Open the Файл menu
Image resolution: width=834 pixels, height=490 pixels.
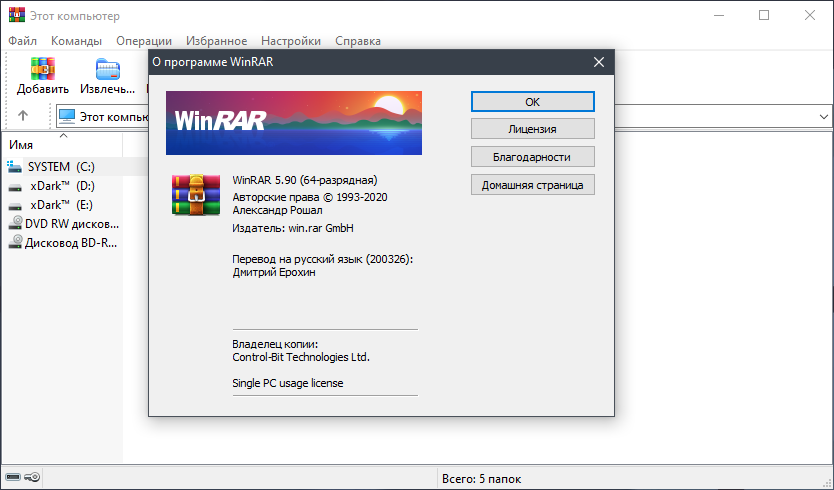(23, 41)
